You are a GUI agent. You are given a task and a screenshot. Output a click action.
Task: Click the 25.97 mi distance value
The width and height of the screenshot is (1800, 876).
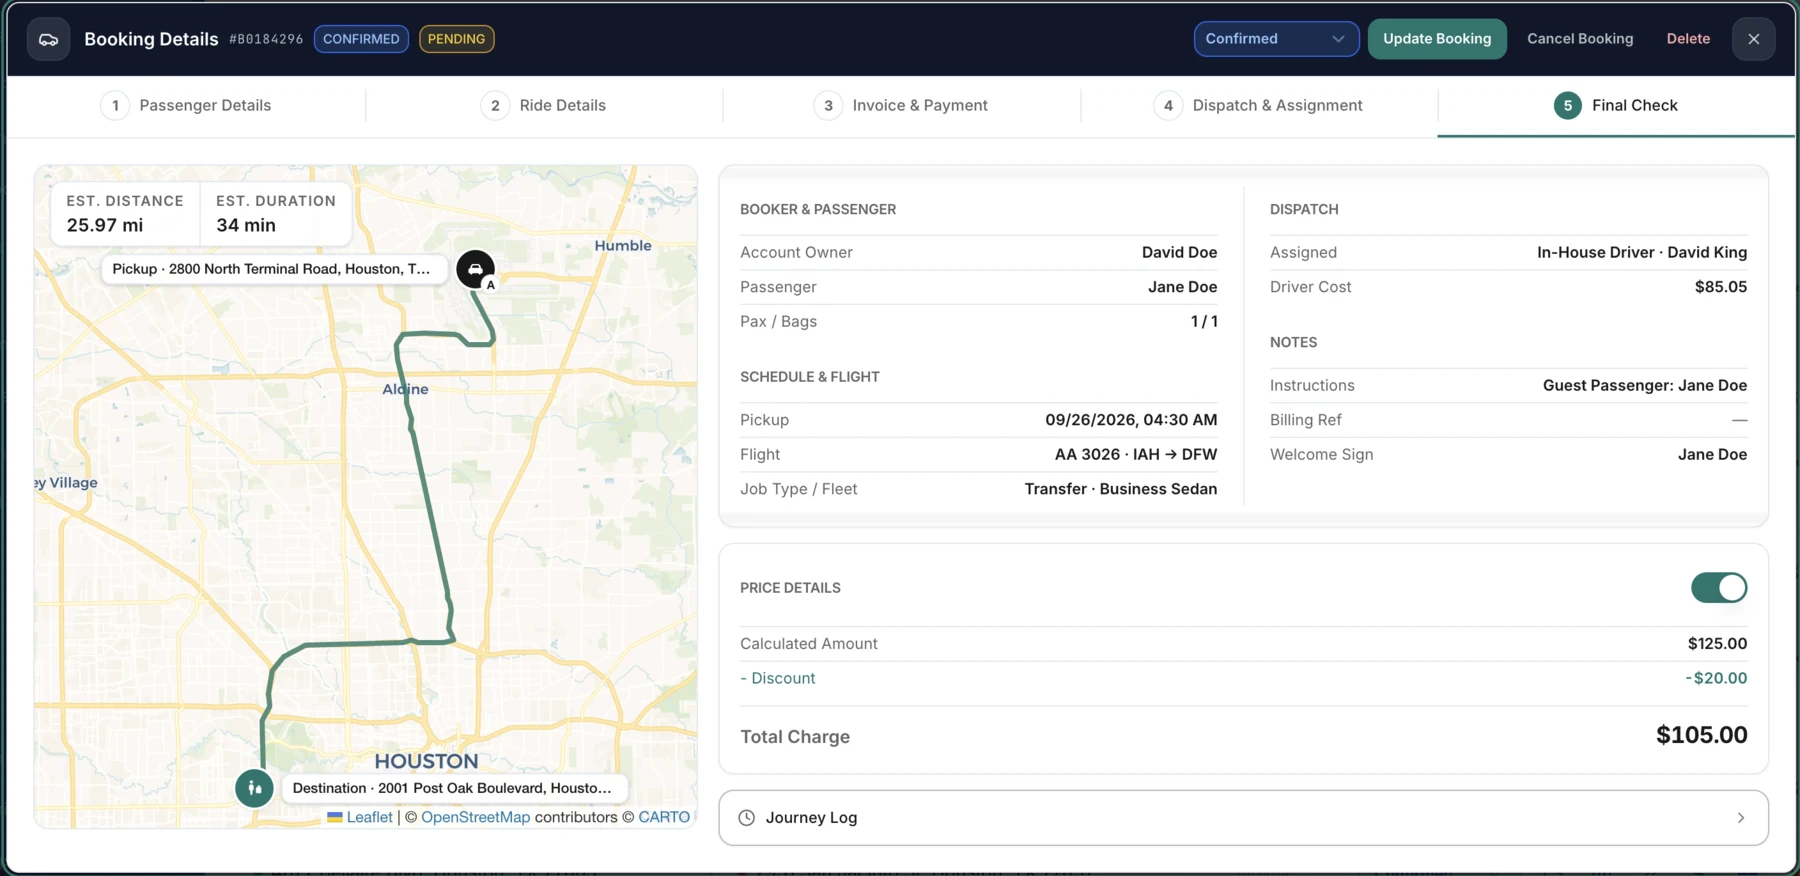tap(105, 226)
